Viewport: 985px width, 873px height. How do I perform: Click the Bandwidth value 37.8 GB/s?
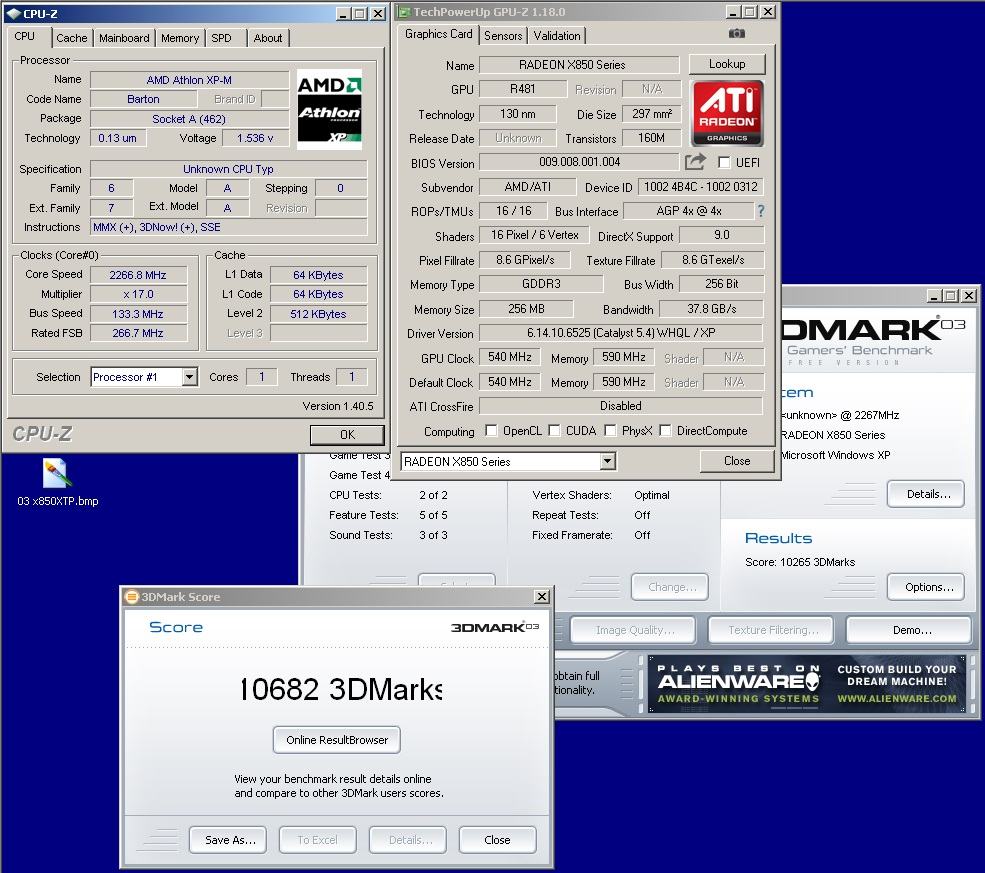711,309
